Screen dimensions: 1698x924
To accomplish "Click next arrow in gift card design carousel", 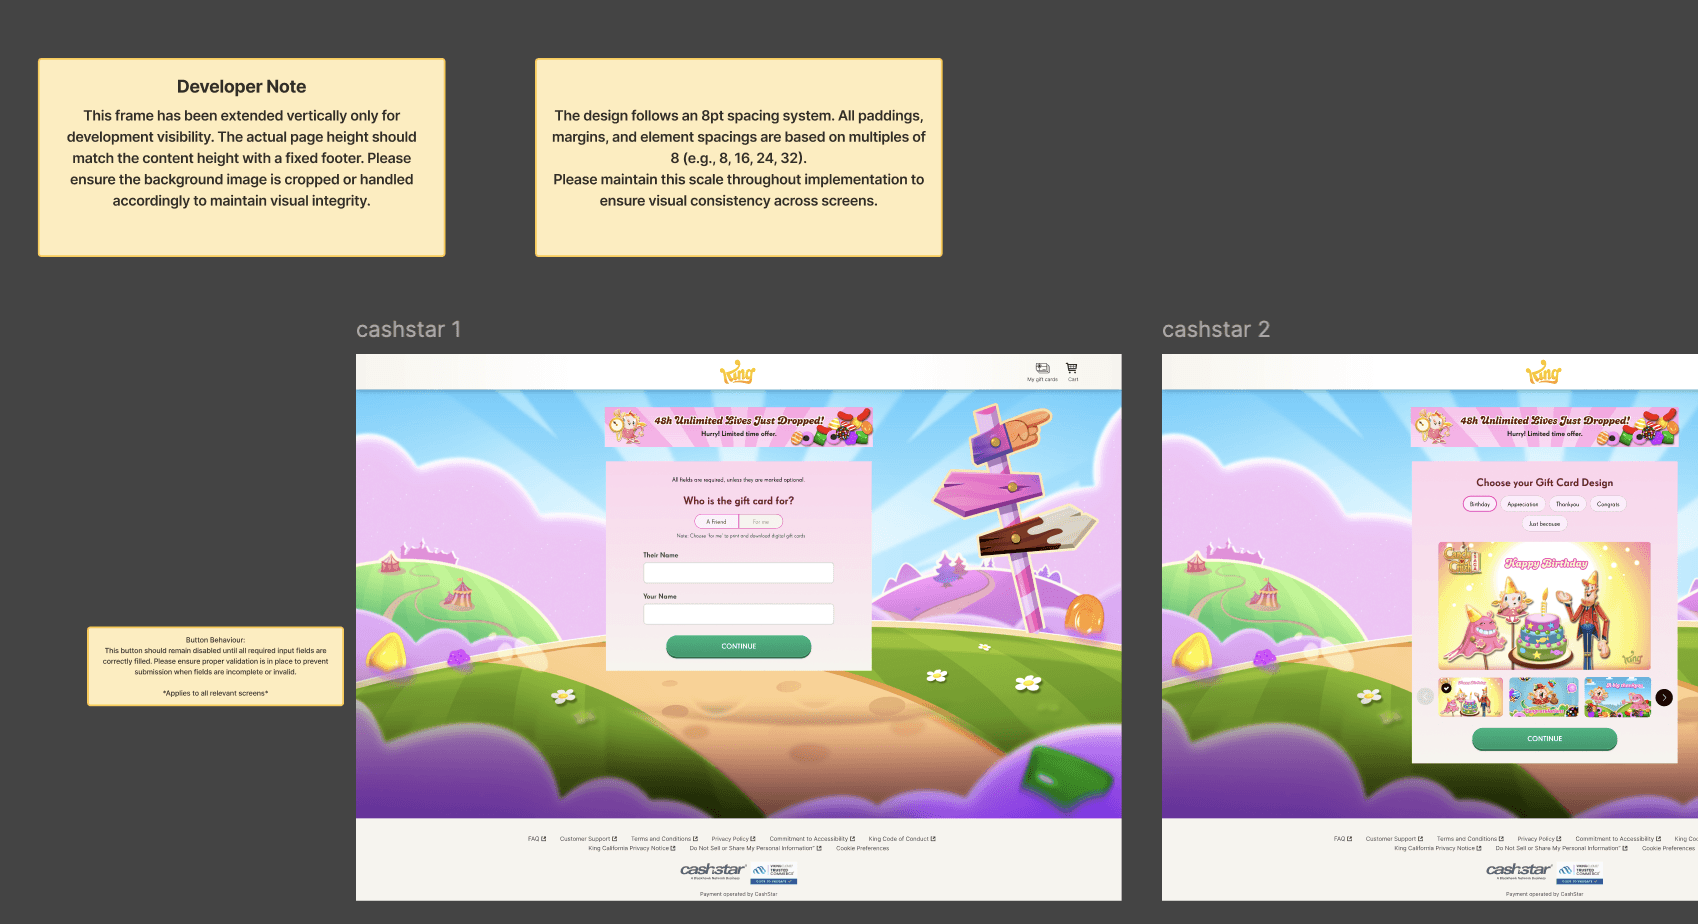I will point(1664,697).
